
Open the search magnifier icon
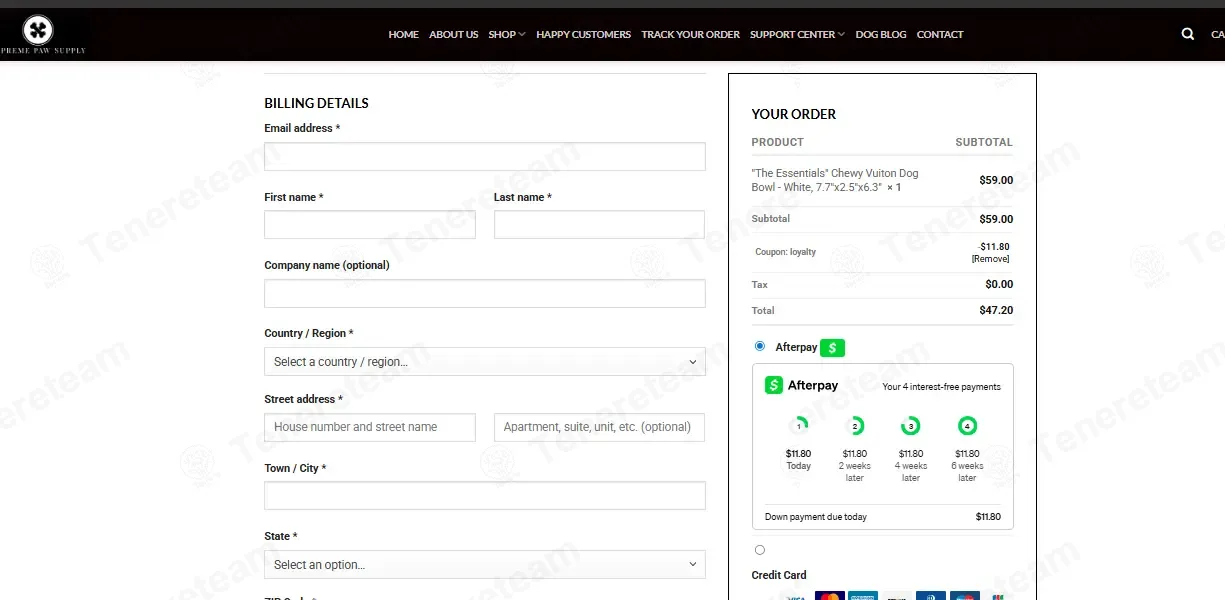pyautogui.click(x=1188, y=34)
